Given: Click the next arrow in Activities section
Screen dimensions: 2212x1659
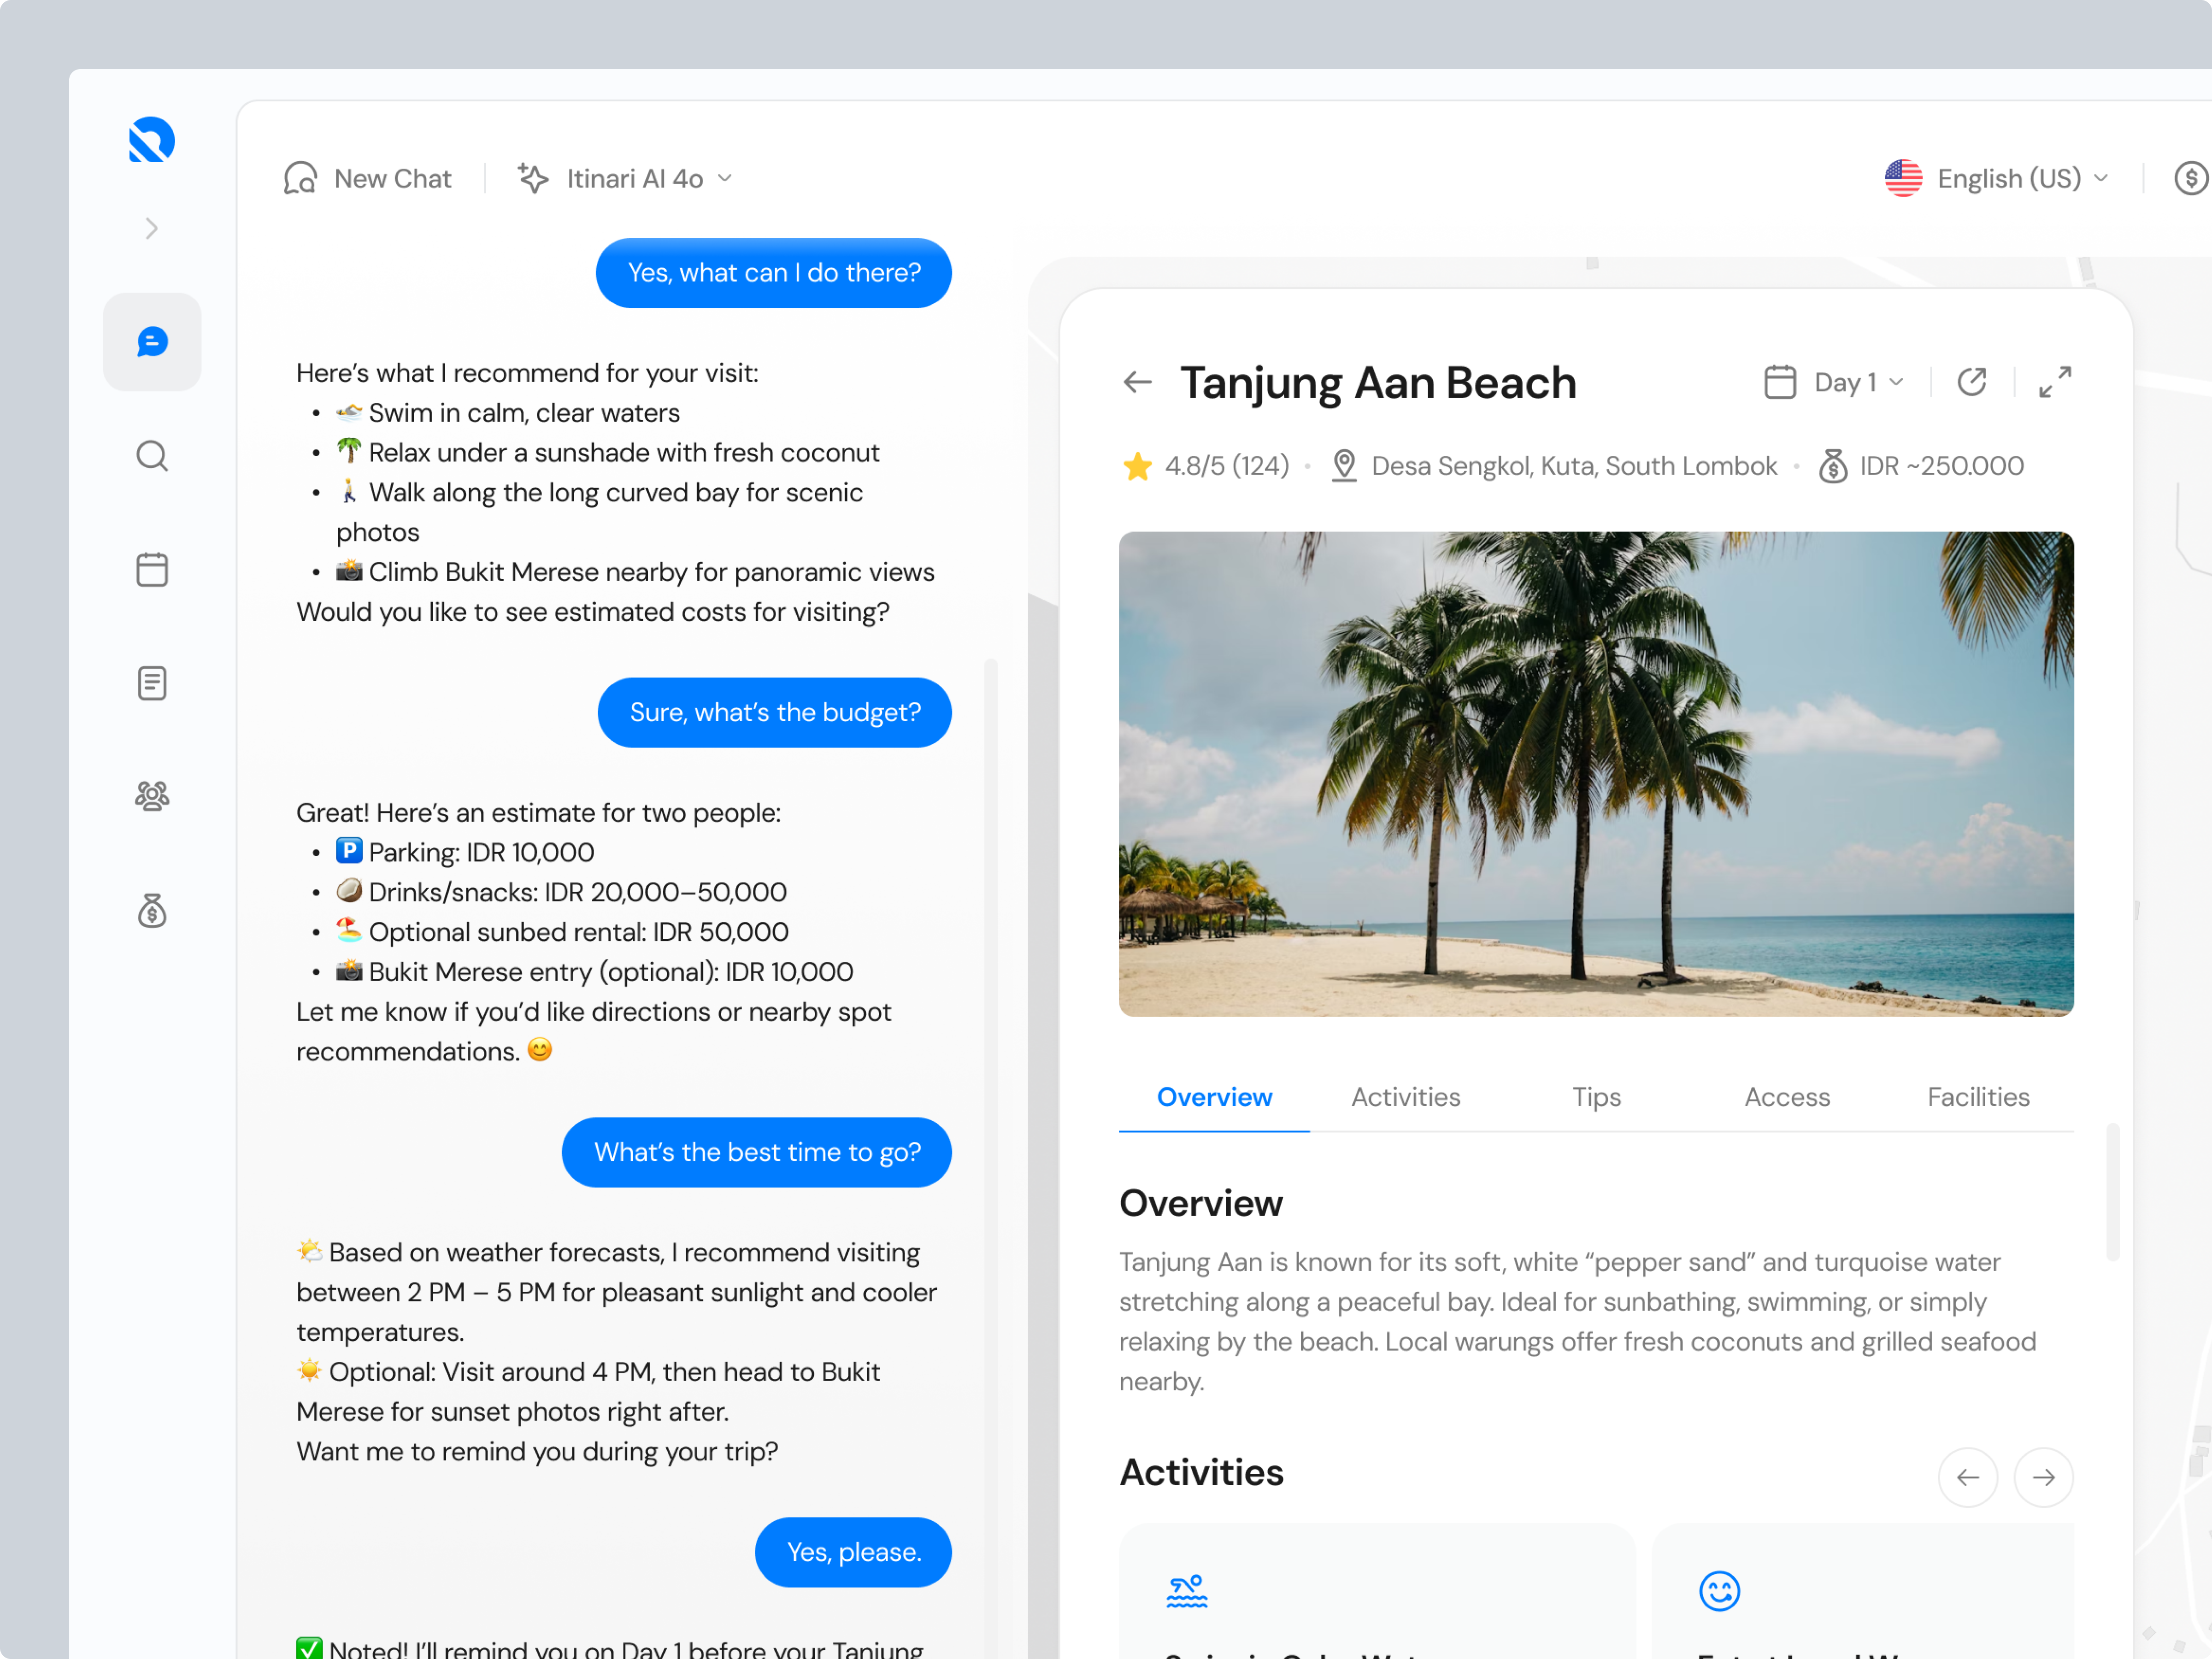Looking at the screenshot, I should (x=2043, y=1477).
